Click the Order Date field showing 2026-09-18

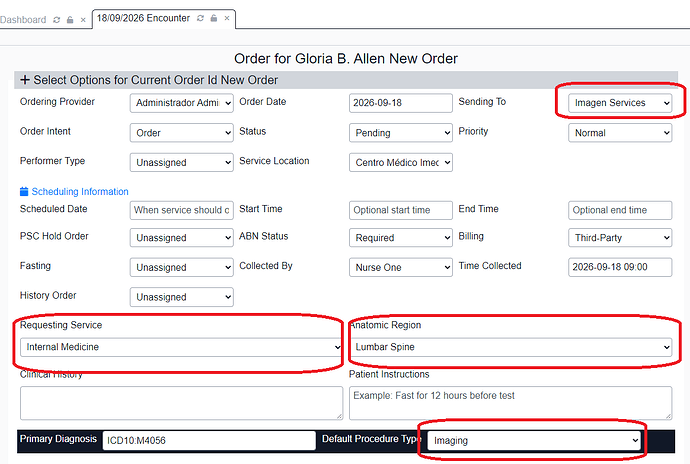coord(400,103)
